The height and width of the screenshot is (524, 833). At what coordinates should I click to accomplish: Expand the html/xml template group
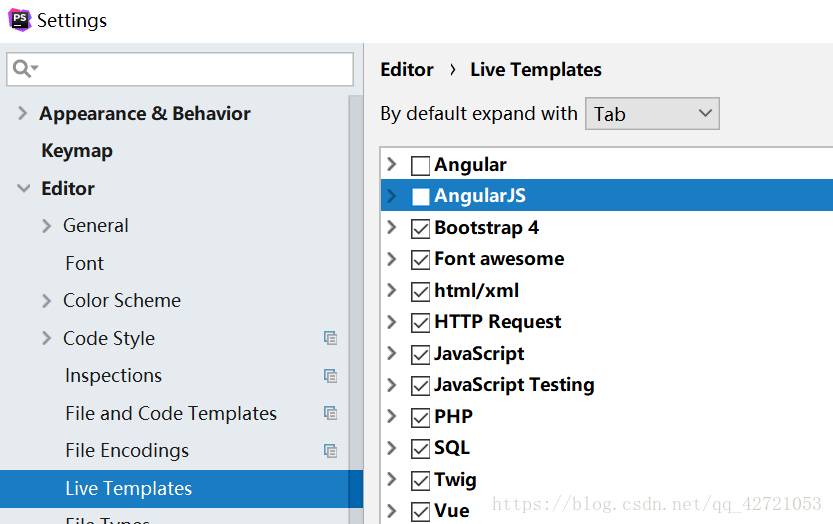(392, 290)
